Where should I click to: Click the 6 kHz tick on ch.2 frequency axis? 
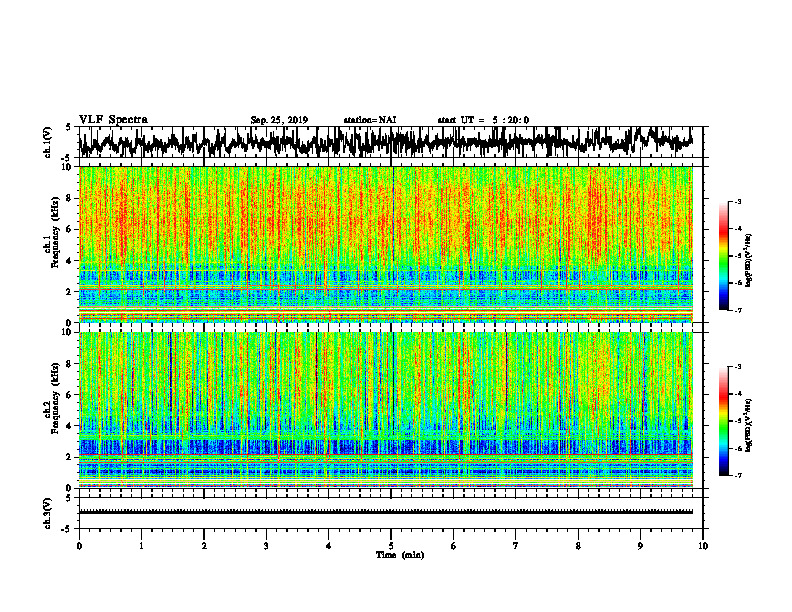69,395
